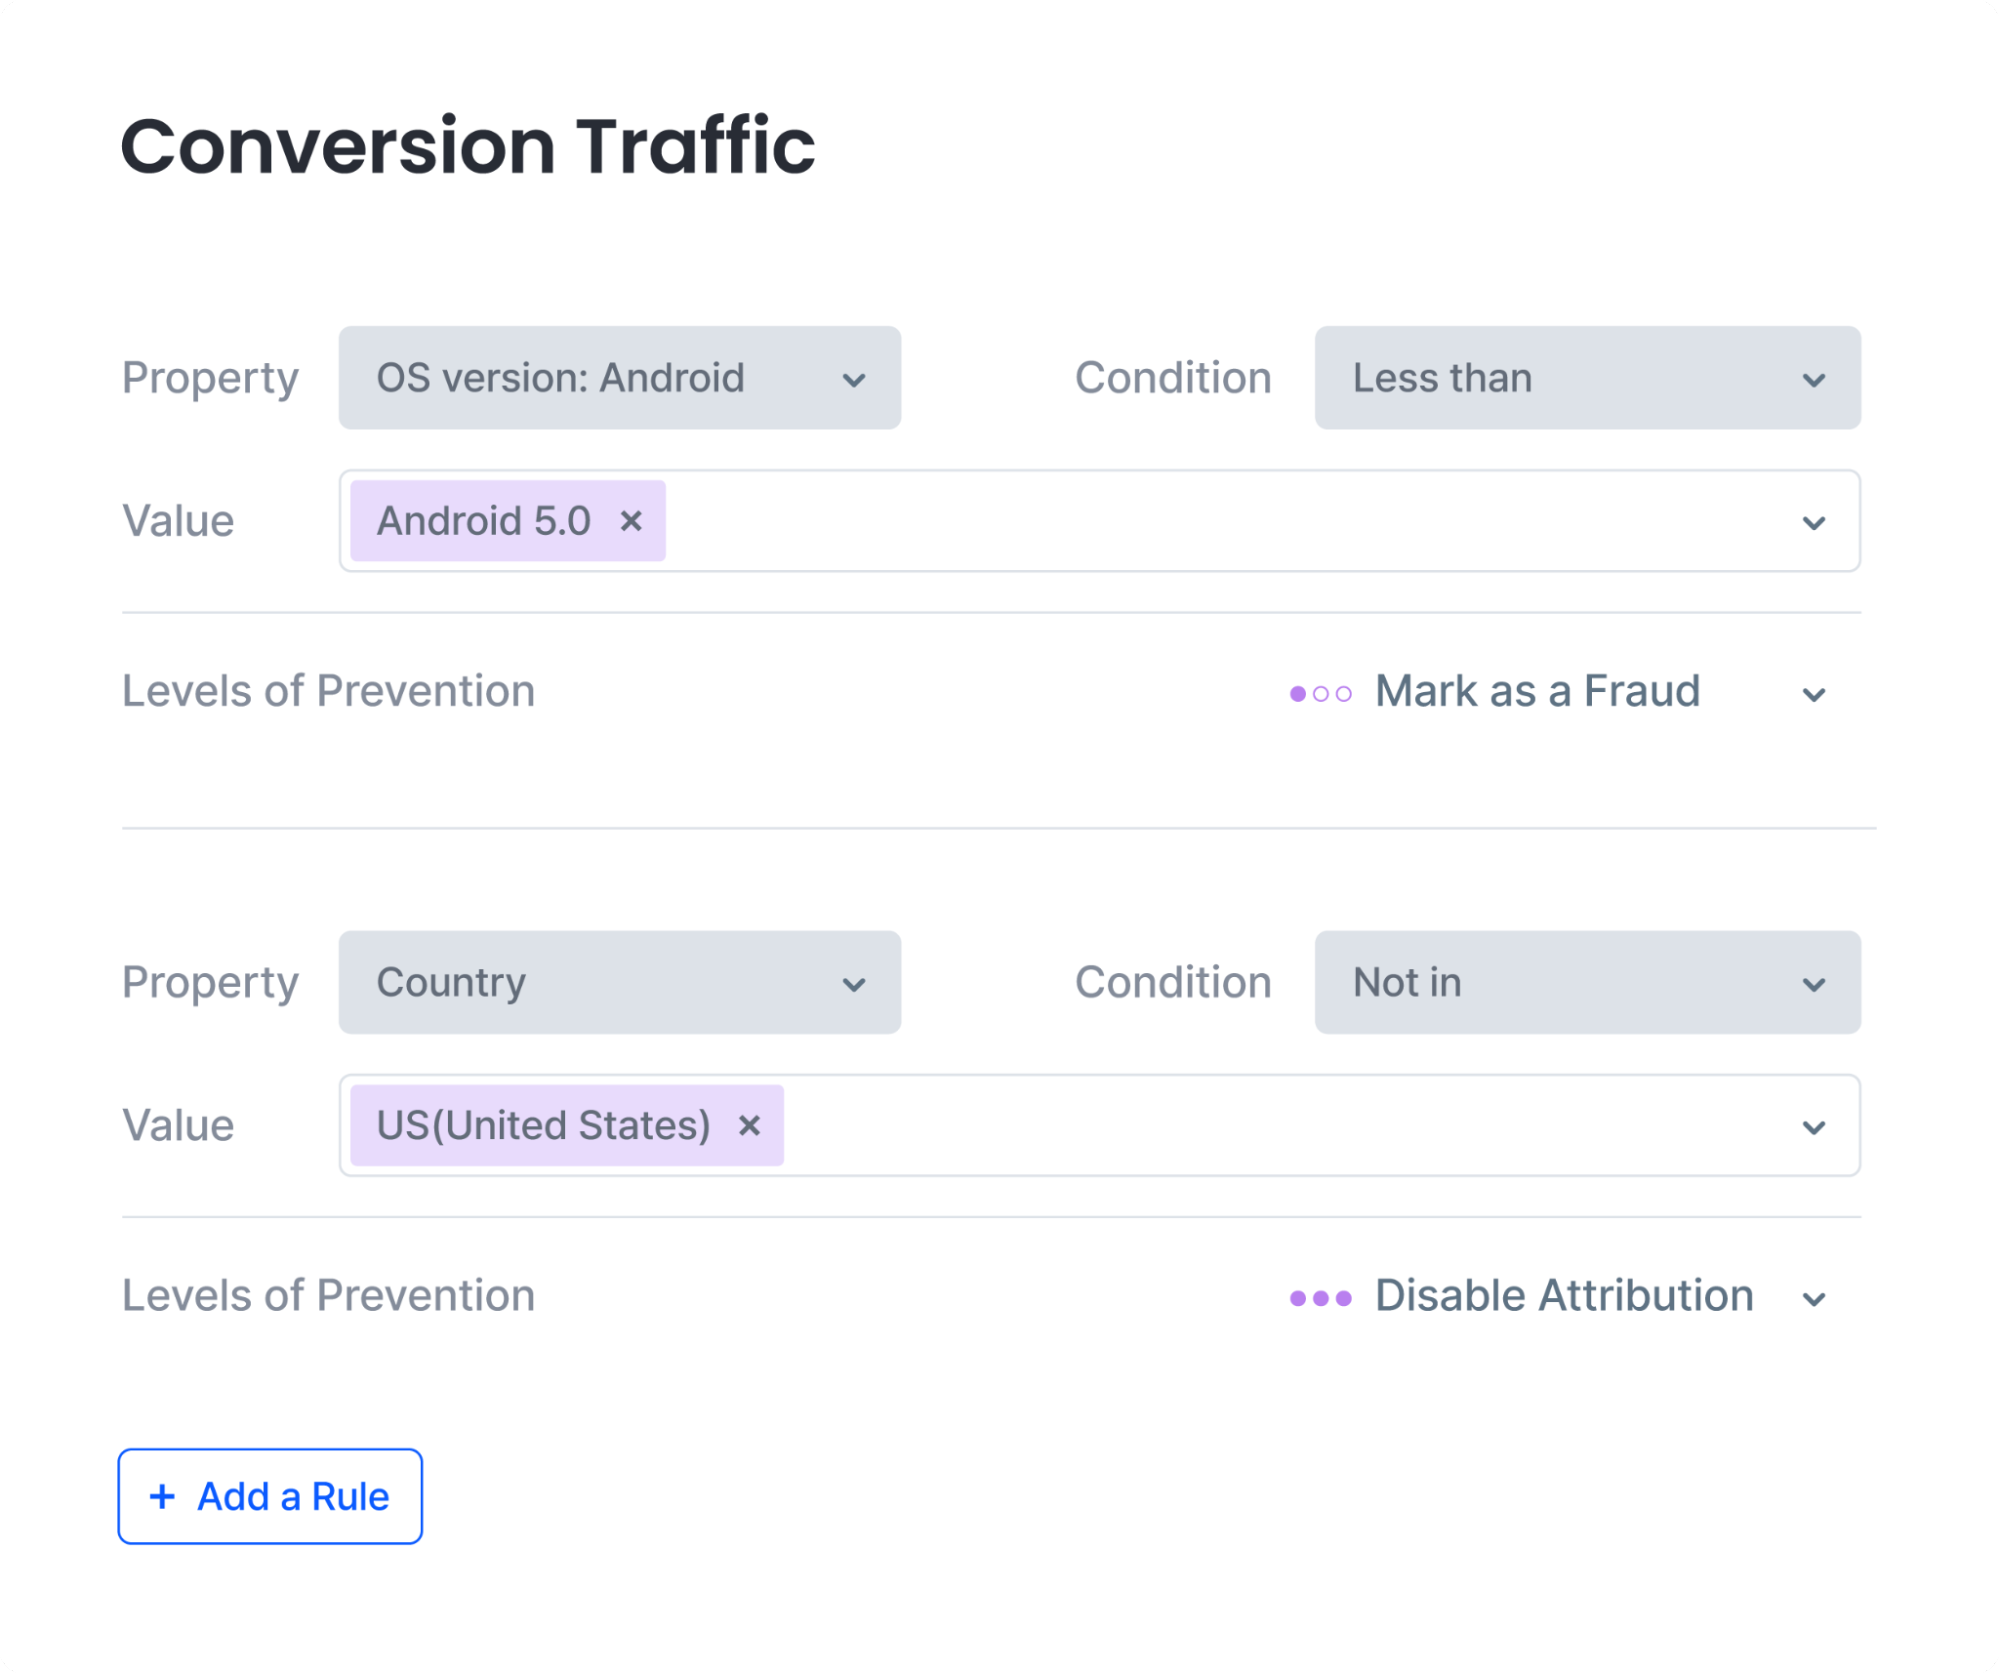Expand the Android 5.0 value field chevron

point(1813,522)
